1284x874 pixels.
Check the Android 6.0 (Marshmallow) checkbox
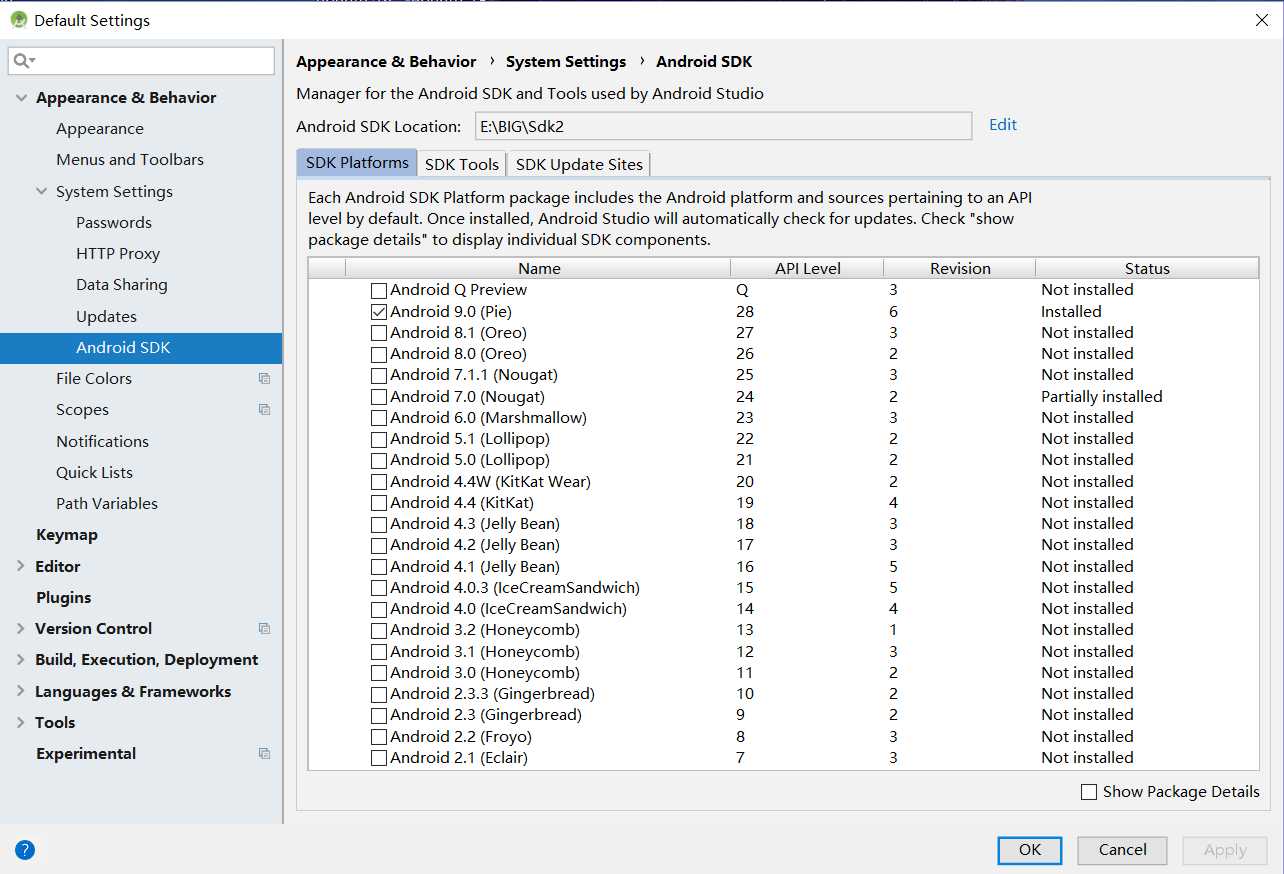pyautogui.click(x=379, y=418)
